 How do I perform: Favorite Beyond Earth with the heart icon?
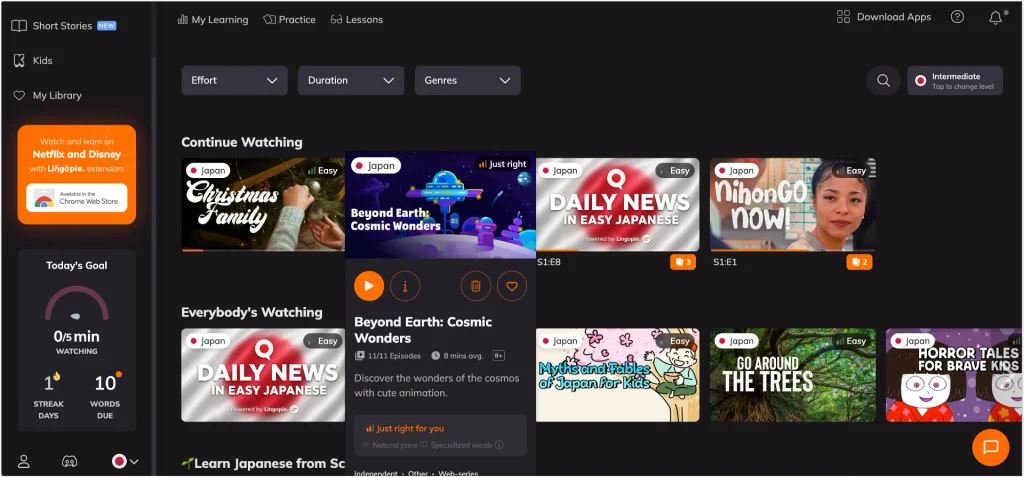pyautogui.click(x=511, y=286)
